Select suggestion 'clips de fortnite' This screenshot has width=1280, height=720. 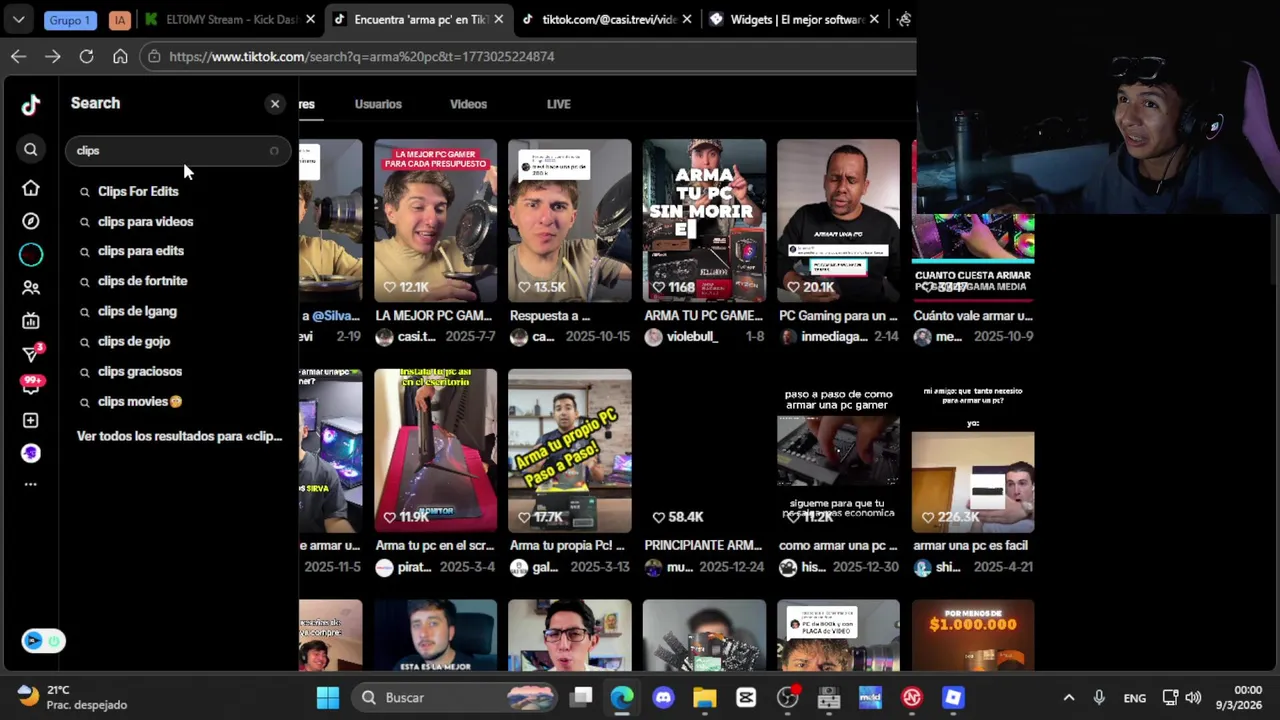143,281
